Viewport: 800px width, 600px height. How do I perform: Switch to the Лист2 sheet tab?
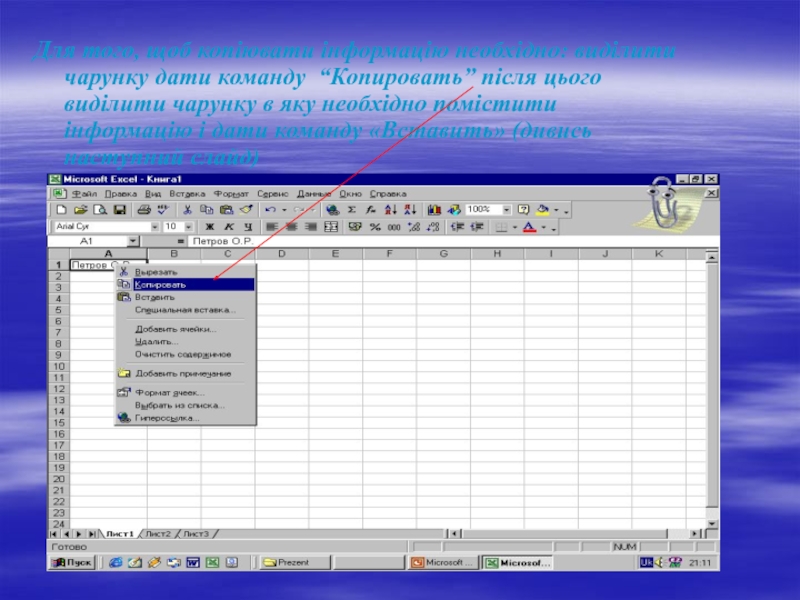[x=158, y=534]
